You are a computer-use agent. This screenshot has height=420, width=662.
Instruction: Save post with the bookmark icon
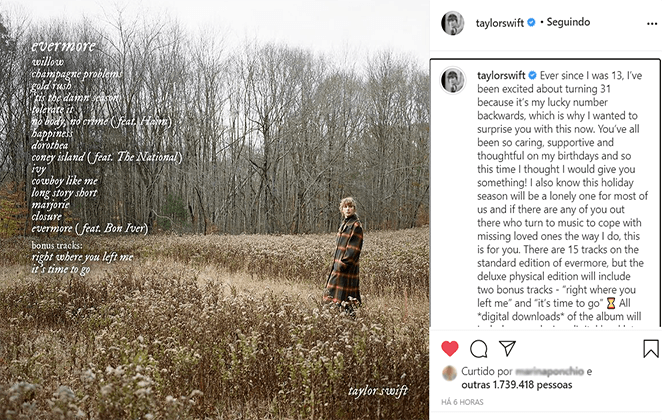tap(650, 348)
